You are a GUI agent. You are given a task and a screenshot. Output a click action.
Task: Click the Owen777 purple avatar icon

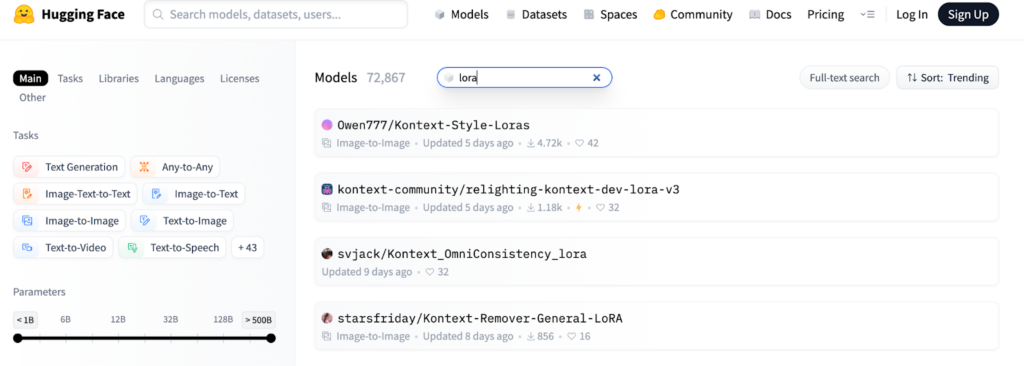[x=327, y=125]
